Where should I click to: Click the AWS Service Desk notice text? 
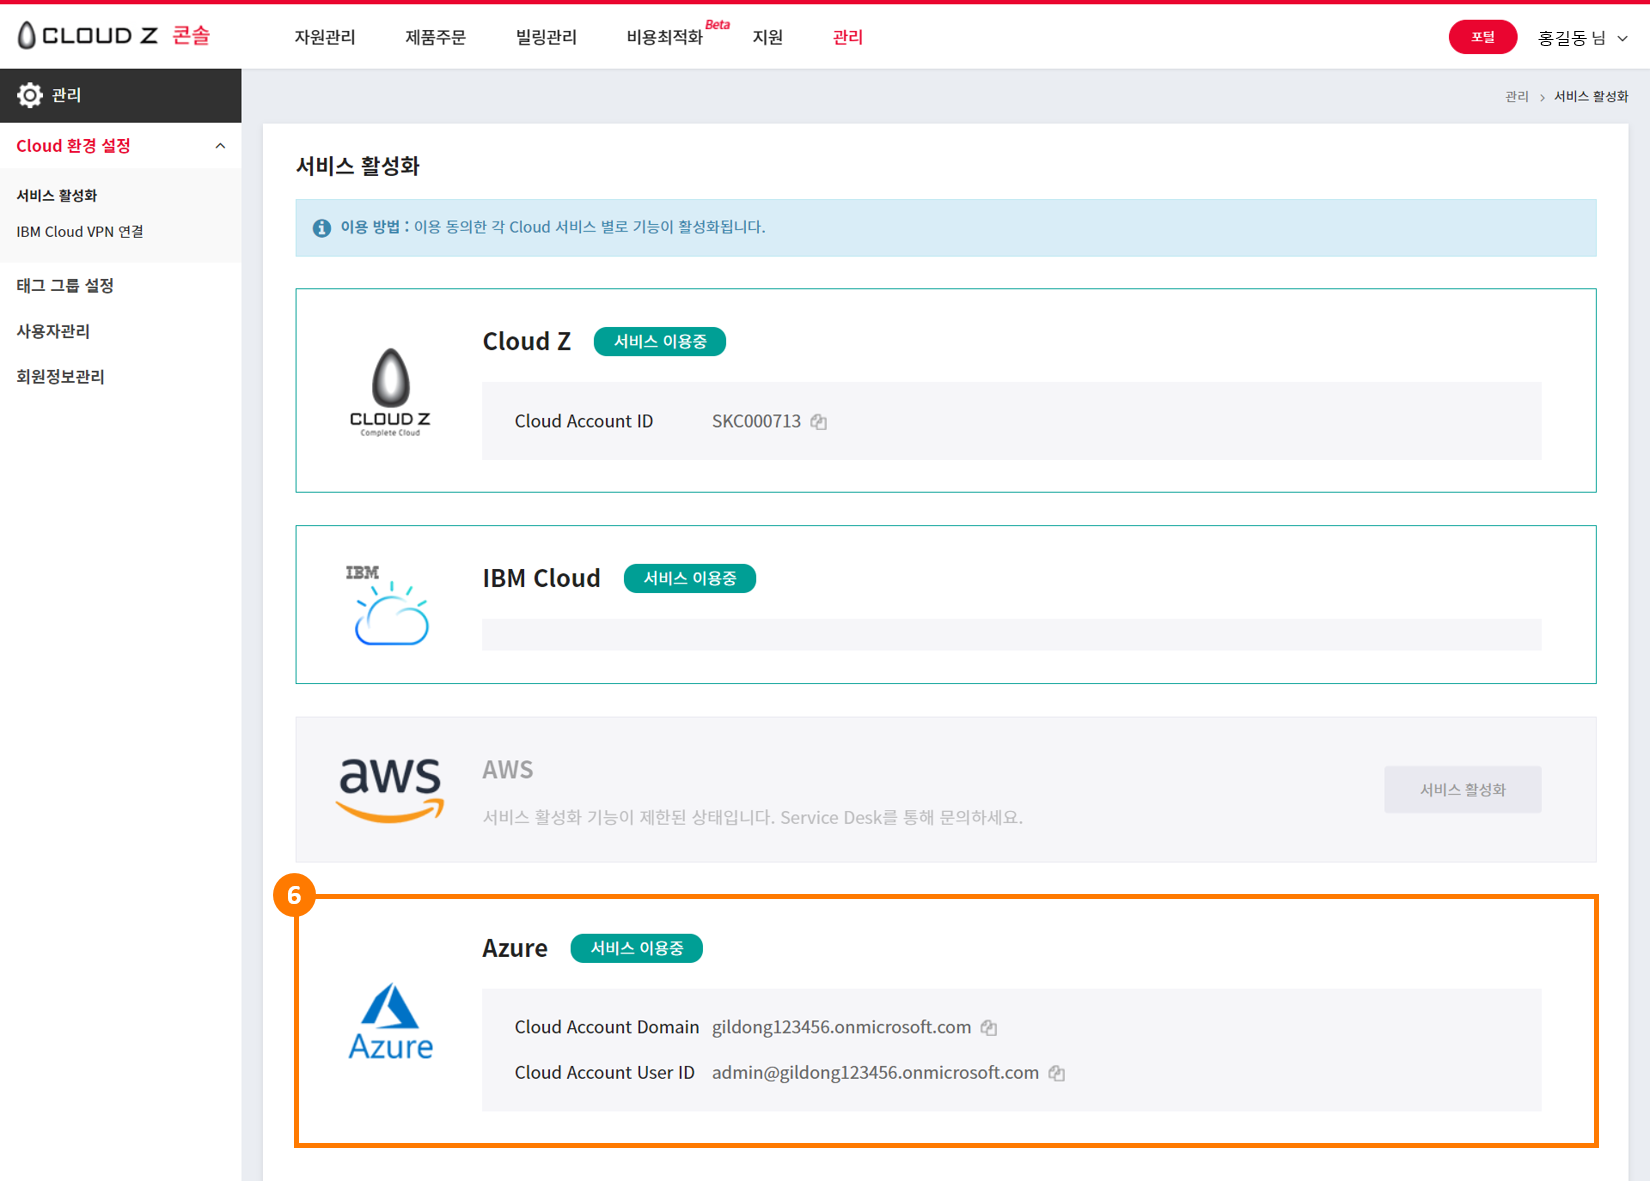(x=752, y=818)
